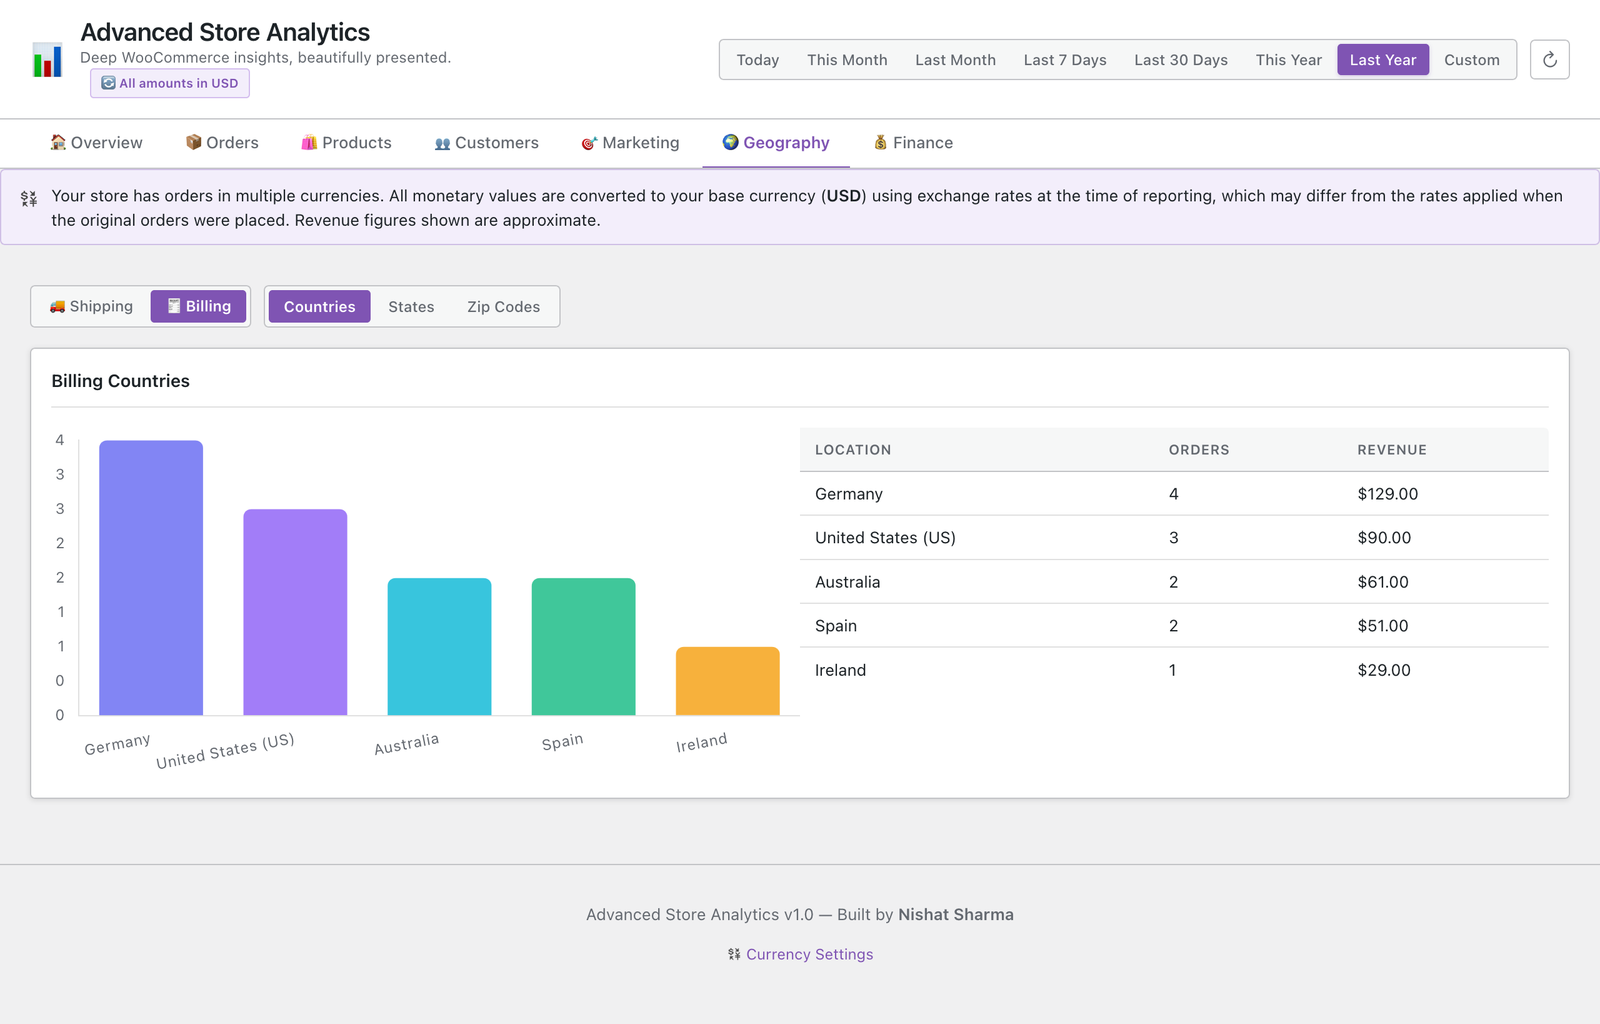Click the icon beside Currency Settings link

735,955
